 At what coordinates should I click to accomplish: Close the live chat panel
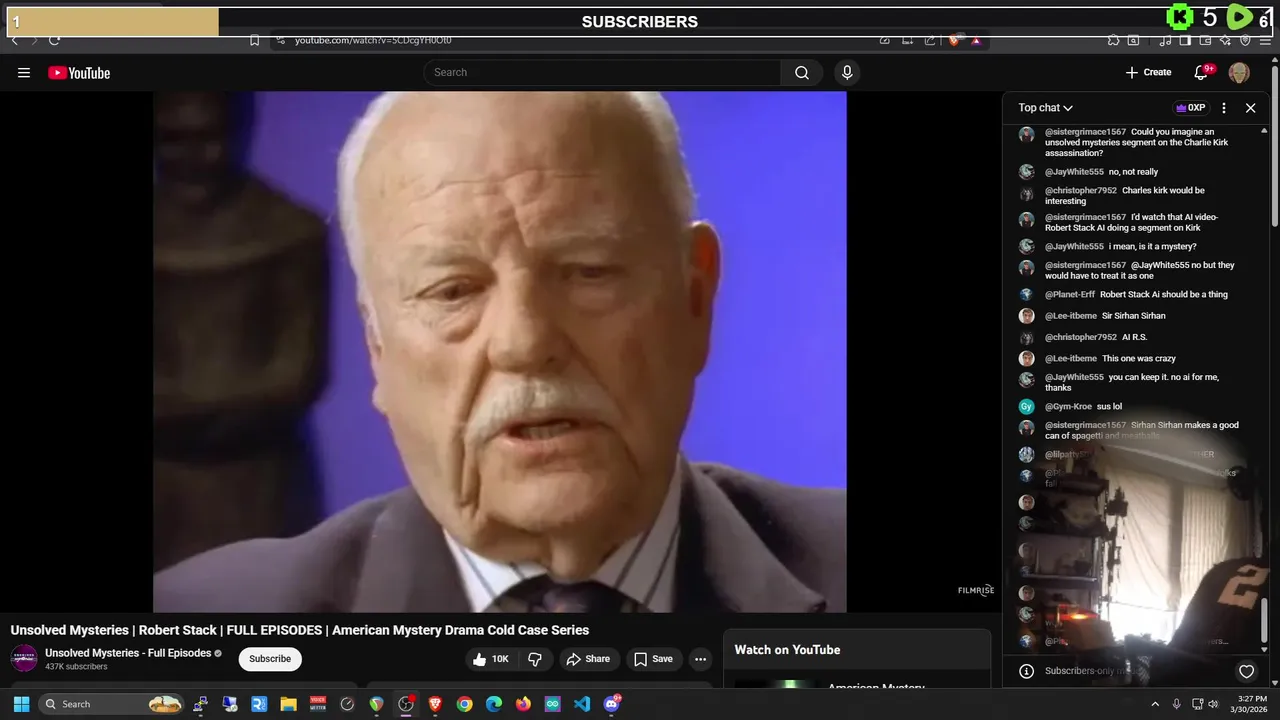click(x=1250, y=108)
